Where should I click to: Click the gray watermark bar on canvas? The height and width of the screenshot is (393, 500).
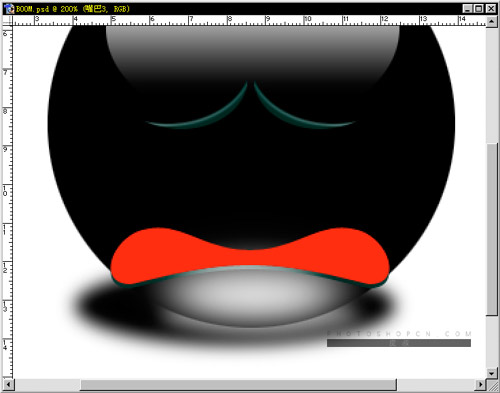(x=399, y=343)
